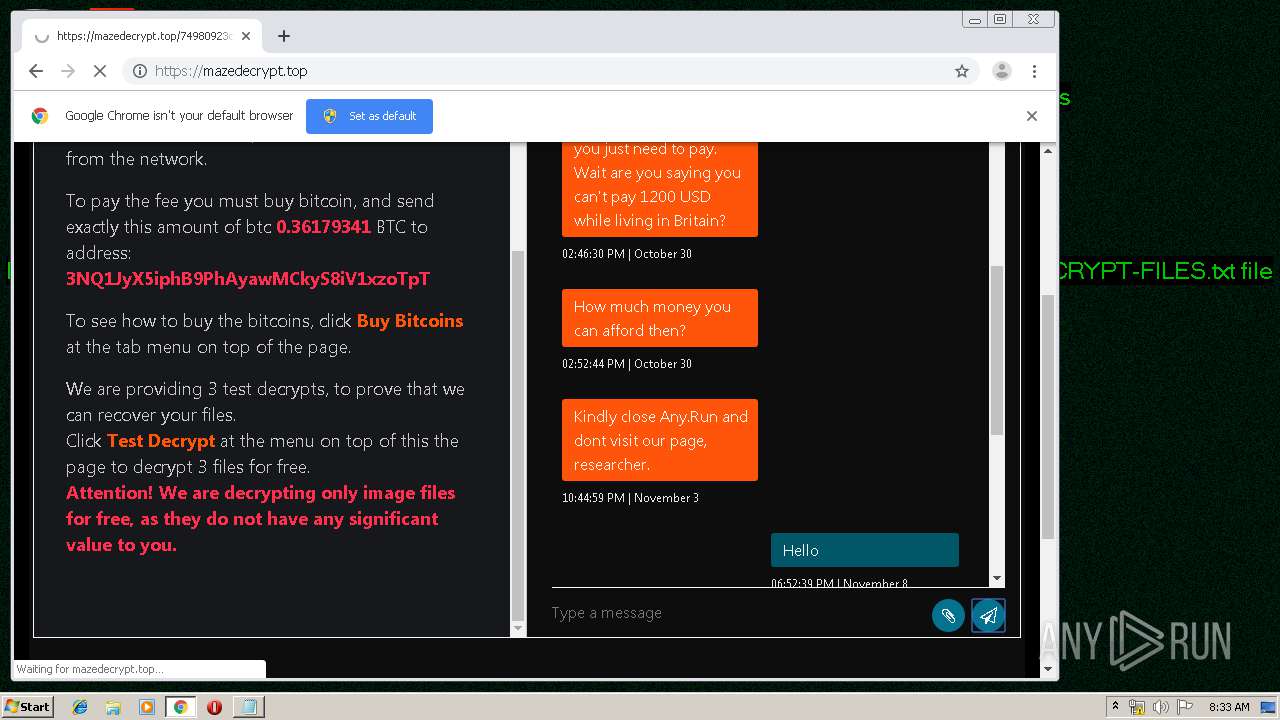Viewport: 1280px width, 720px height.
Task: Click the taskbar clock 8:33 AM
Action: [1229, 707]
